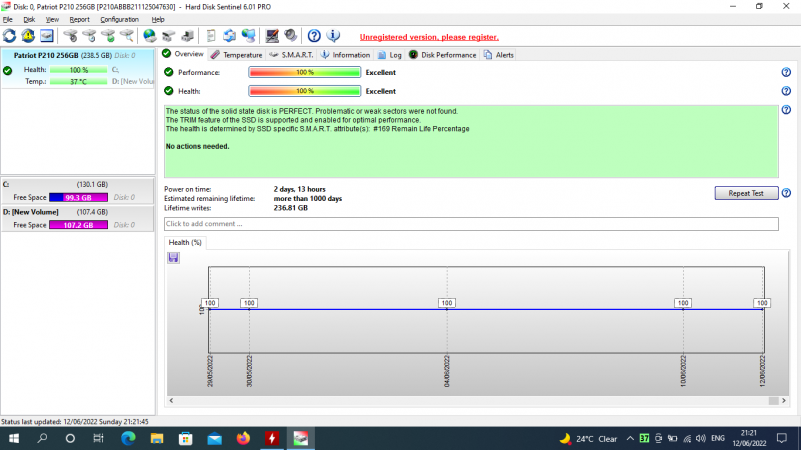
Task: Switch to the Information tab
Action: click(x=345, y=55)
